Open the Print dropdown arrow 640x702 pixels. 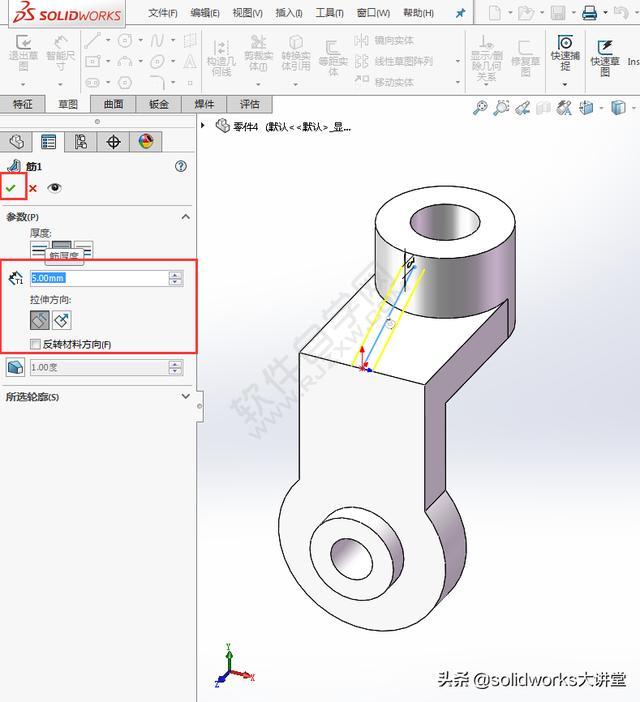tap(605, 13)
